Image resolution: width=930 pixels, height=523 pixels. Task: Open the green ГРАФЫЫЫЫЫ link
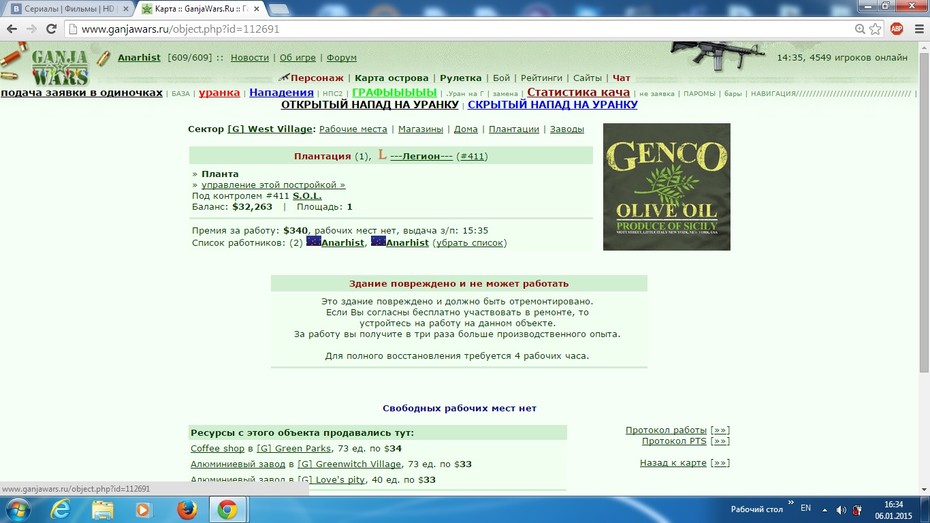tap(394, 93)
